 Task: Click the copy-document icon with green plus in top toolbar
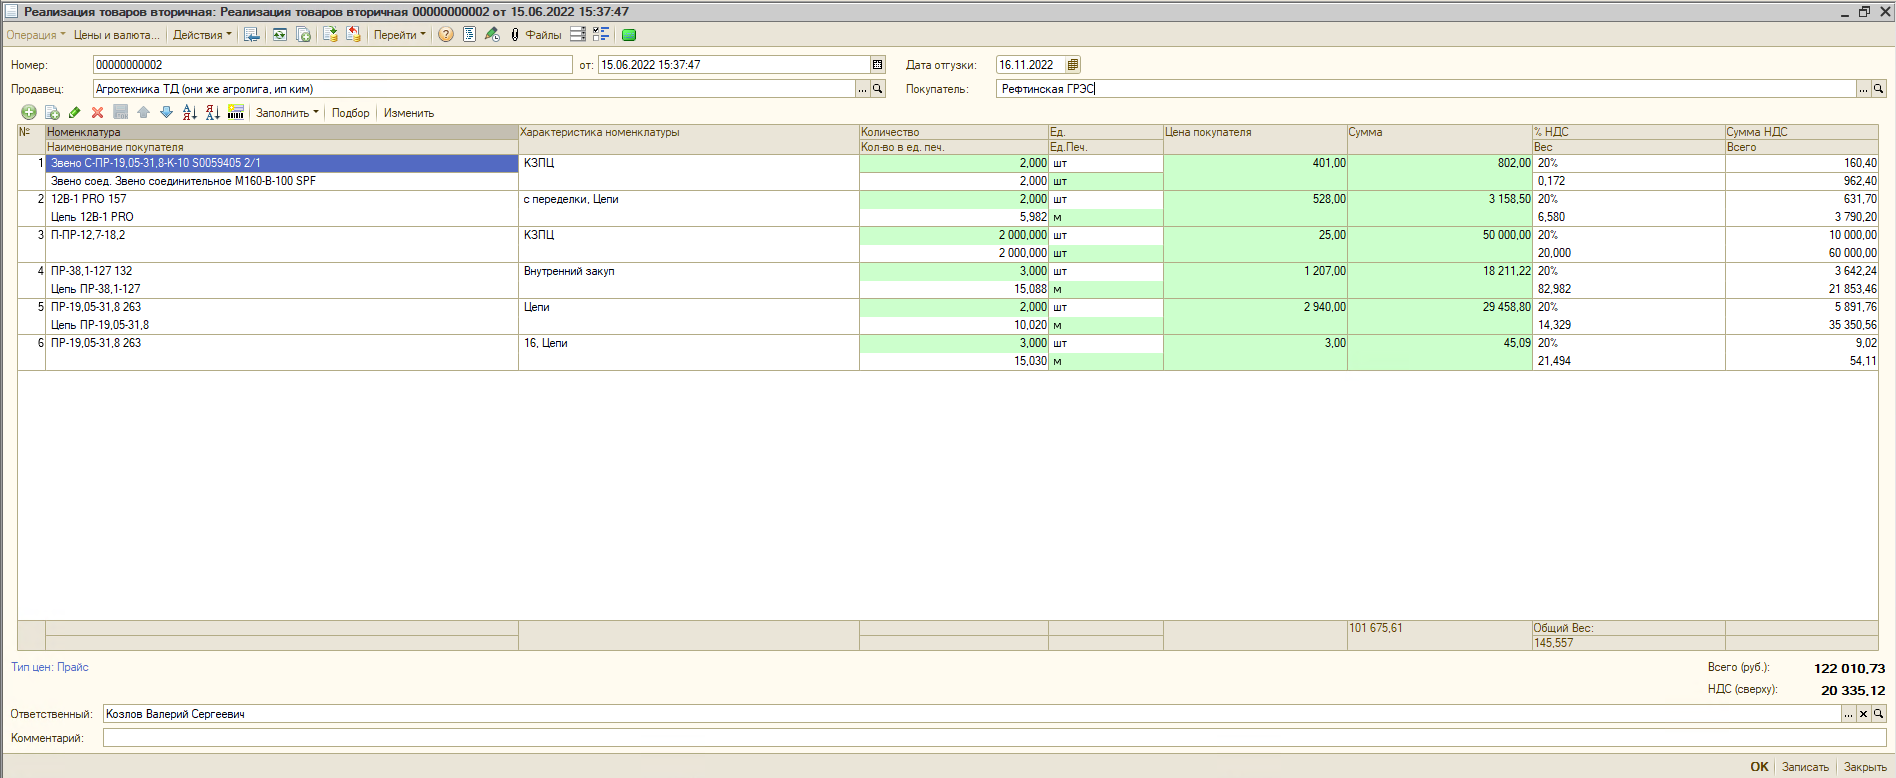[x=303, y=35]
